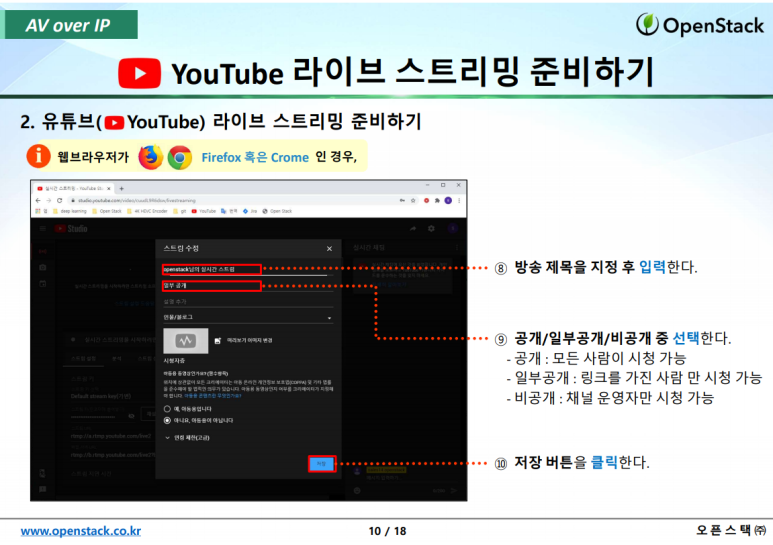Click the YouTube Studio logo
773x545 pixels.
pyautogui.click(x=71, y=229)
